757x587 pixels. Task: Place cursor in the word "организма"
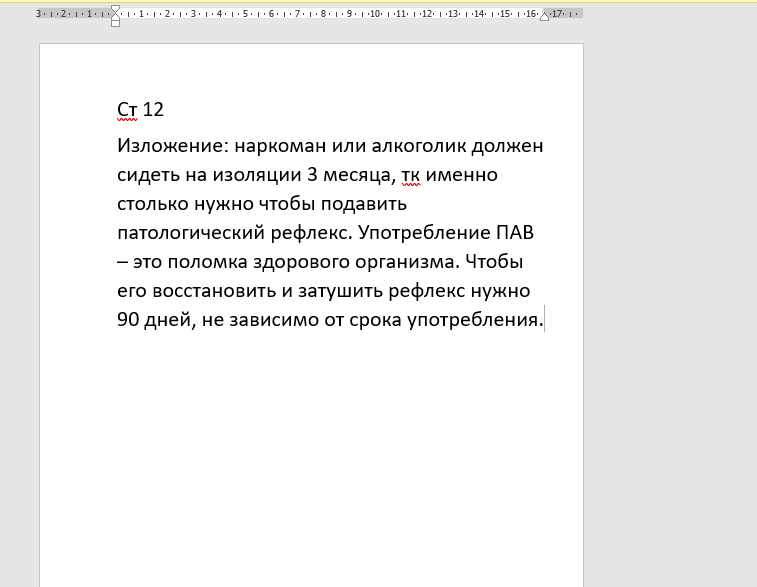tap(439, 263)
